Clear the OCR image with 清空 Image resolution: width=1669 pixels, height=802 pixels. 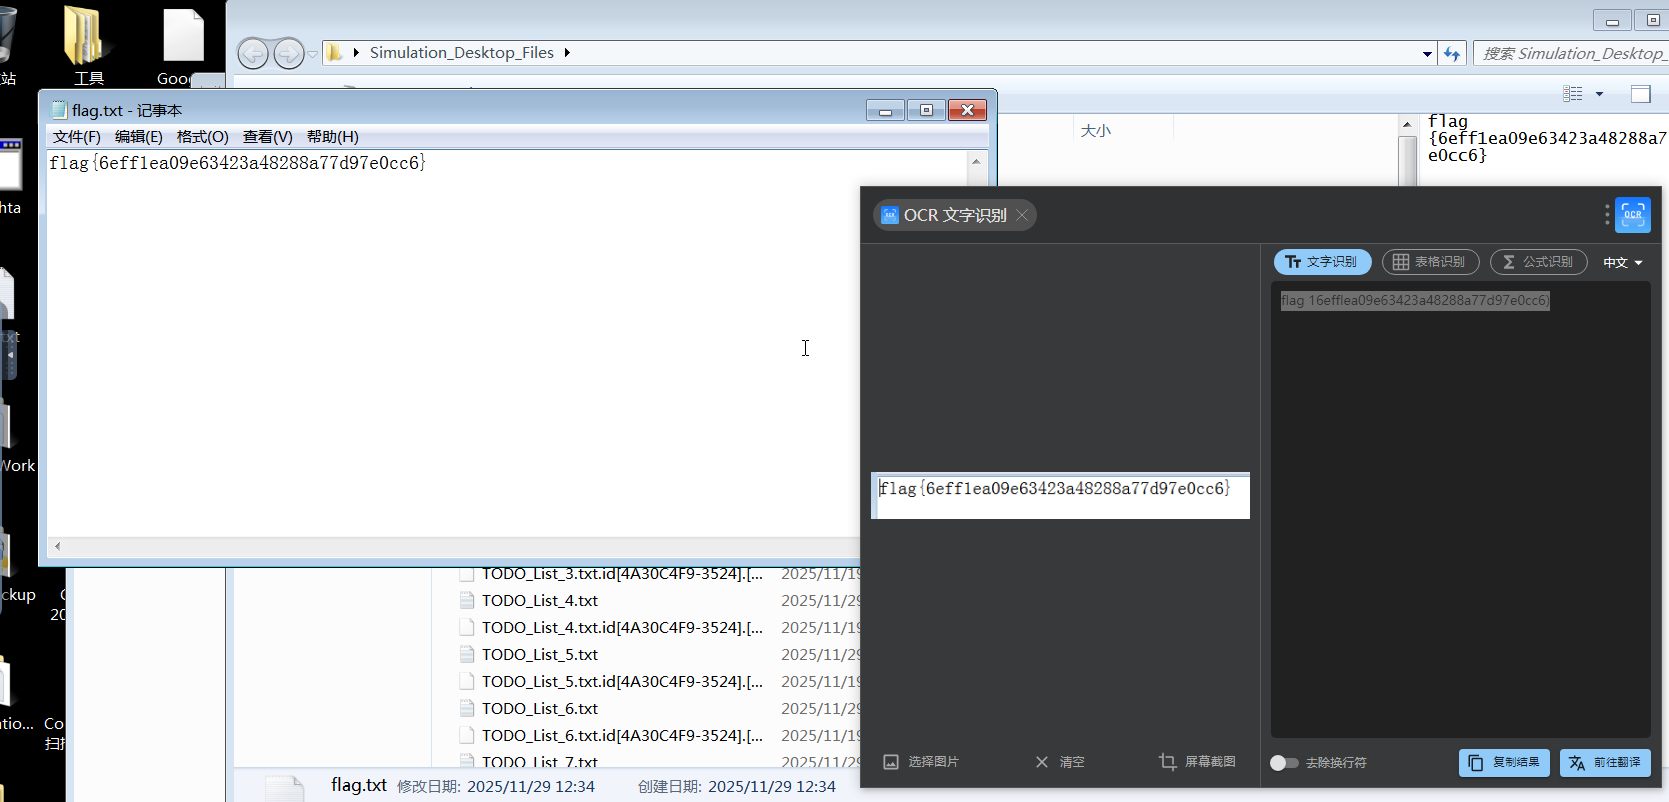coord(1060,762)
